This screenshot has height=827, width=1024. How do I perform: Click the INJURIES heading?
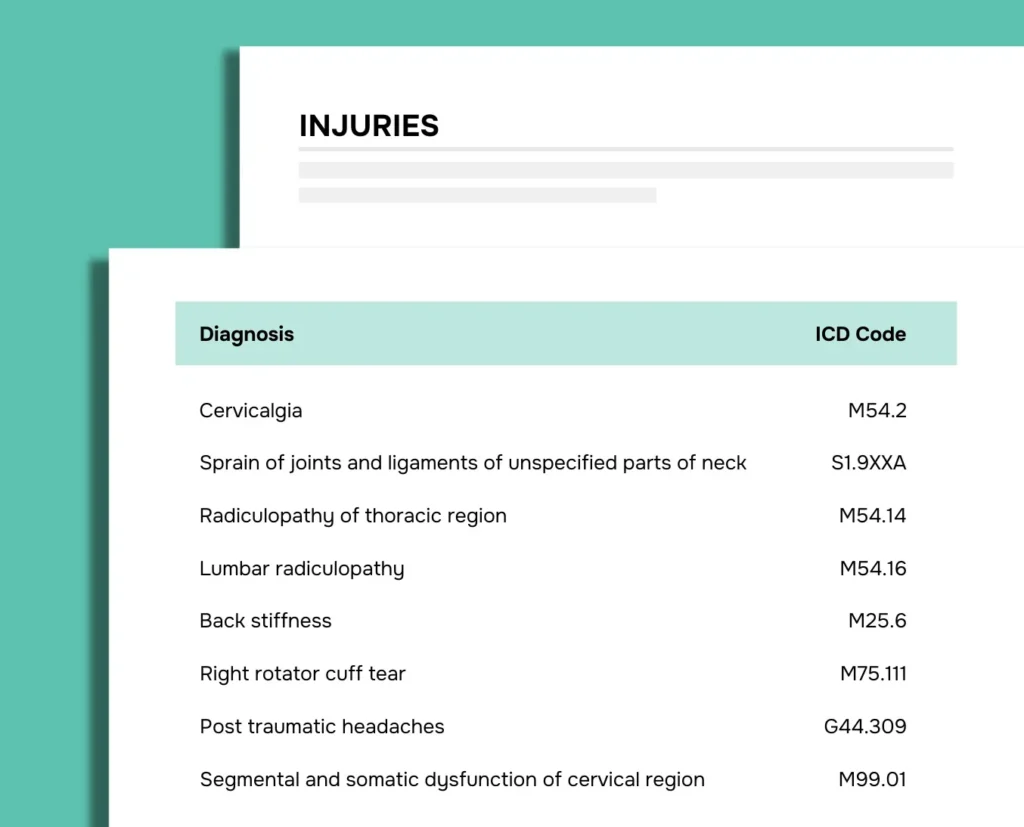coord(369,126)
